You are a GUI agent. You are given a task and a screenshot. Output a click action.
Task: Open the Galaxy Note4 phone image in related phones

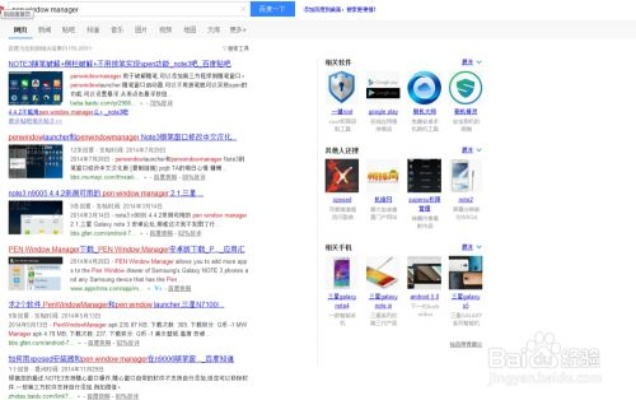pyautogui.click(x=342, y=272)
